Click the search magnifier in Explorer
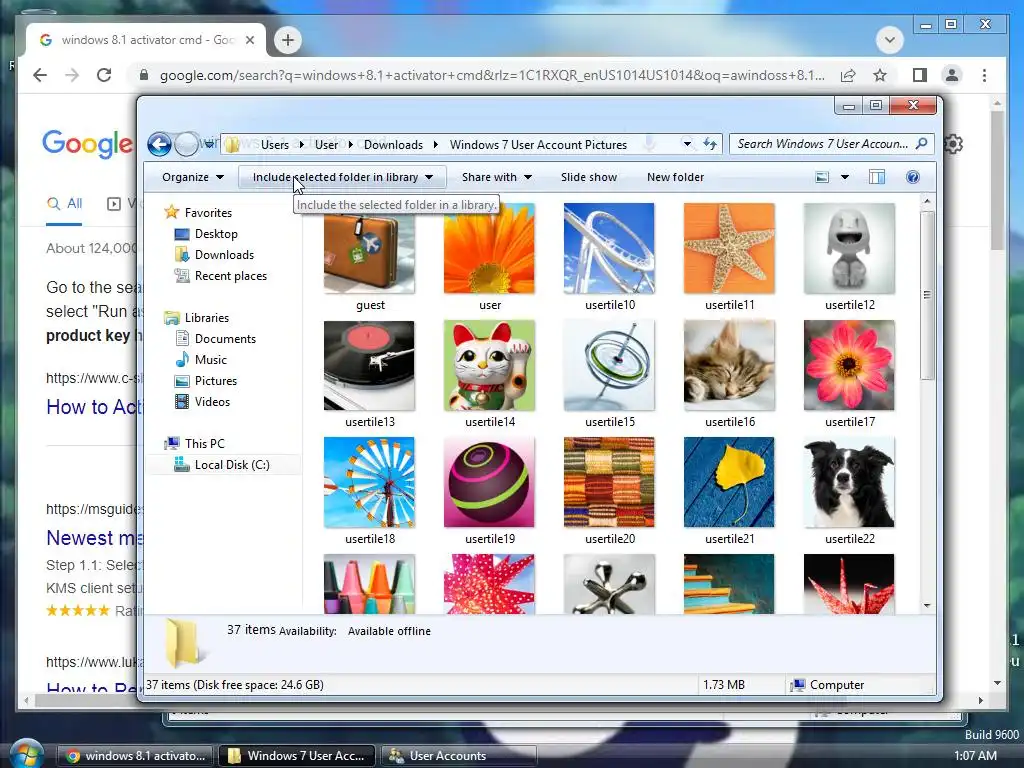Image resolution: width=1024 pixels, height=768 pixels. point(921,144)
